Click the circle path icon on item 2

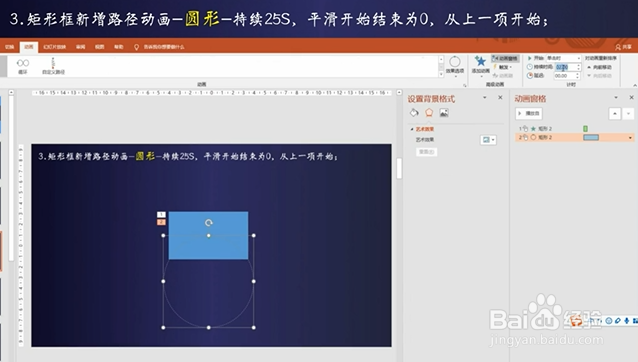point(533,137)
